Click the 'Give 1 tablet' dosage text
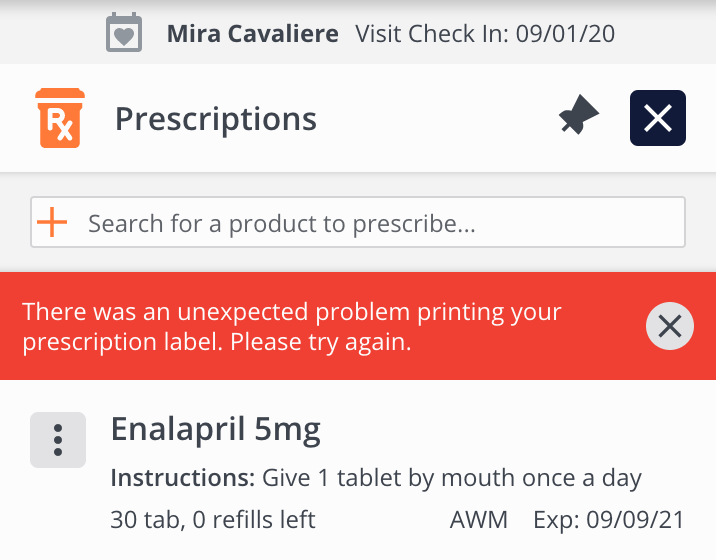The width and height of the screenshot is (716, 560). click(451, 478)
